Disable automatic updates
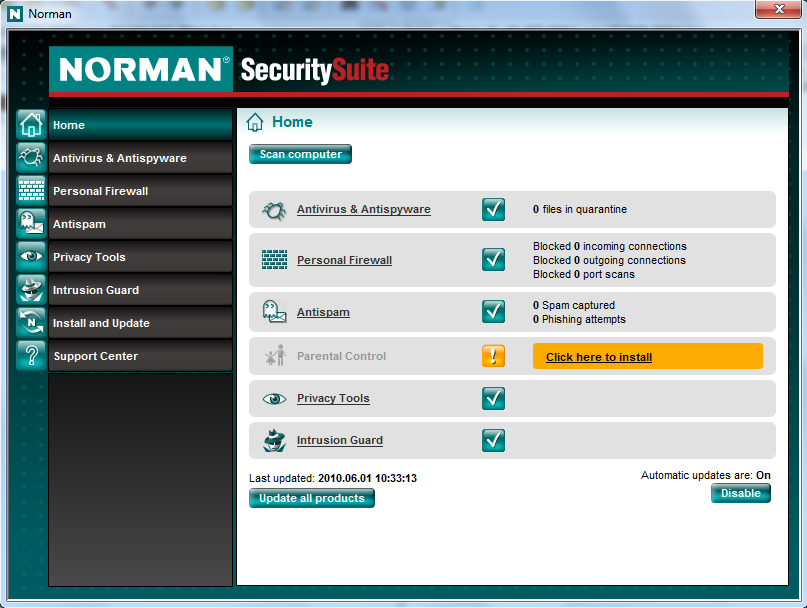 pyautogui.click(x=740, y=493)
